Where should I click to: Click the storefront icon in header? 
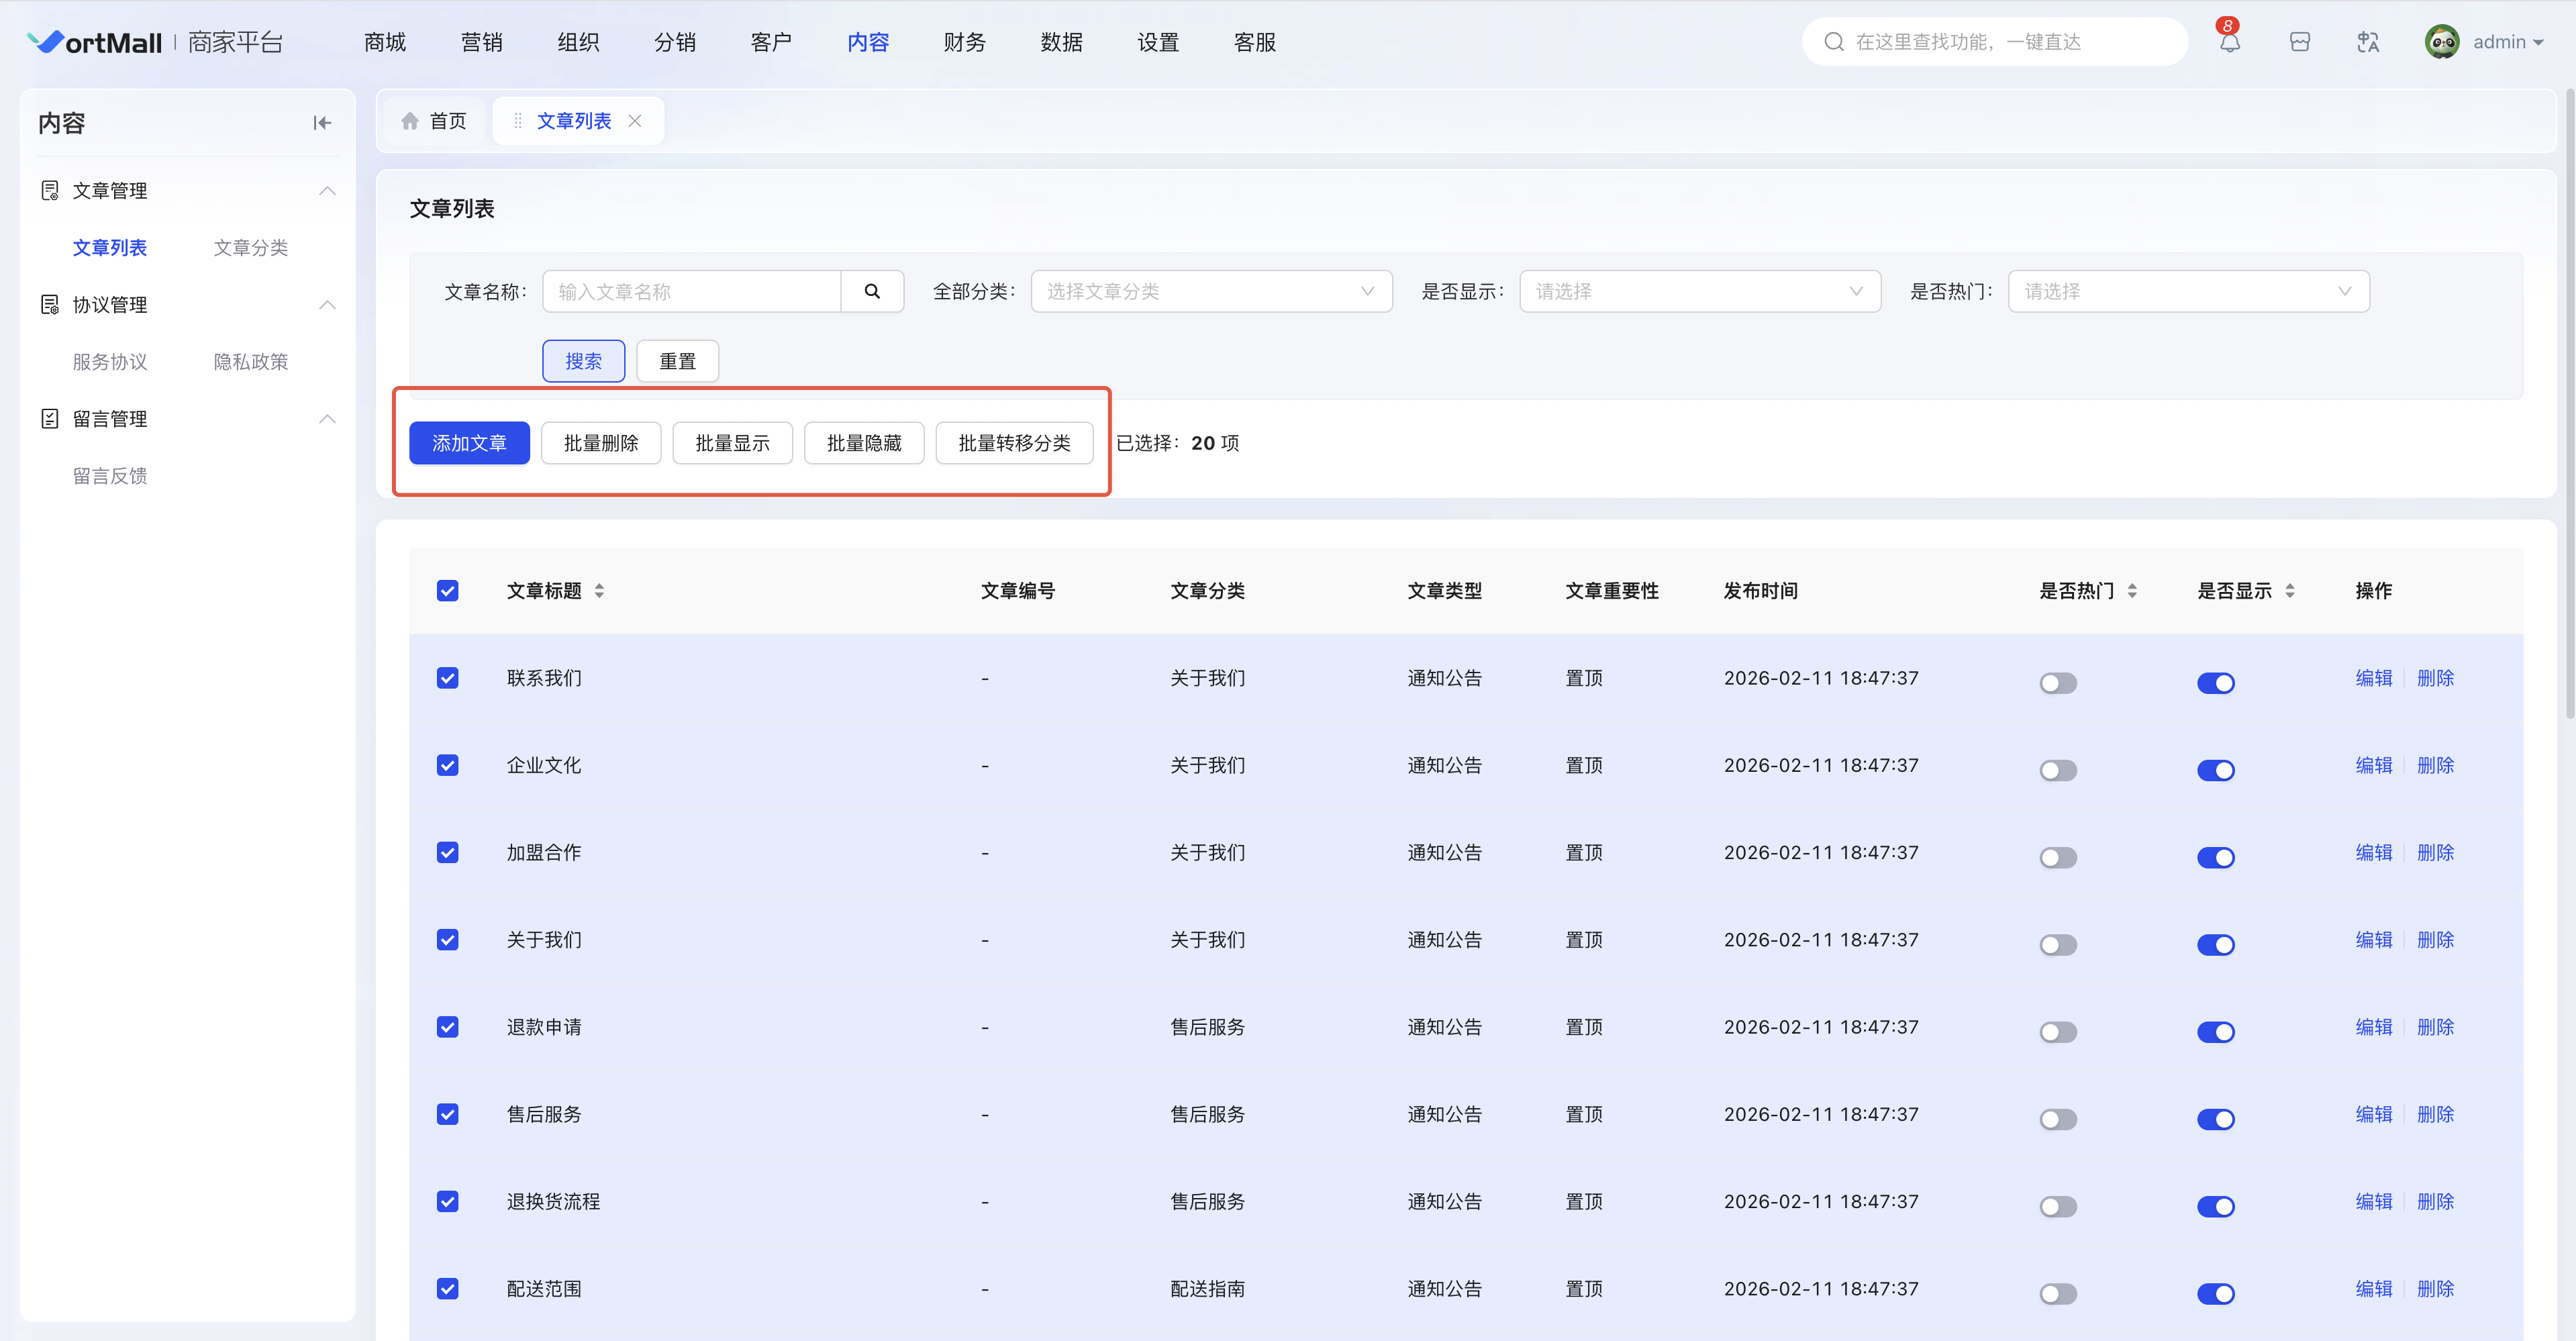tap(2299, 42)
